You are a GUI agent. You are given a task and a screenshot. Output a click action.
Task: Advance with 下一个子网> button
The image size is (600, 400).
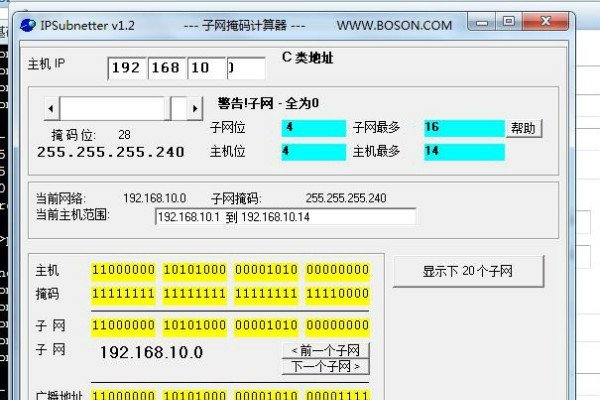326,367
